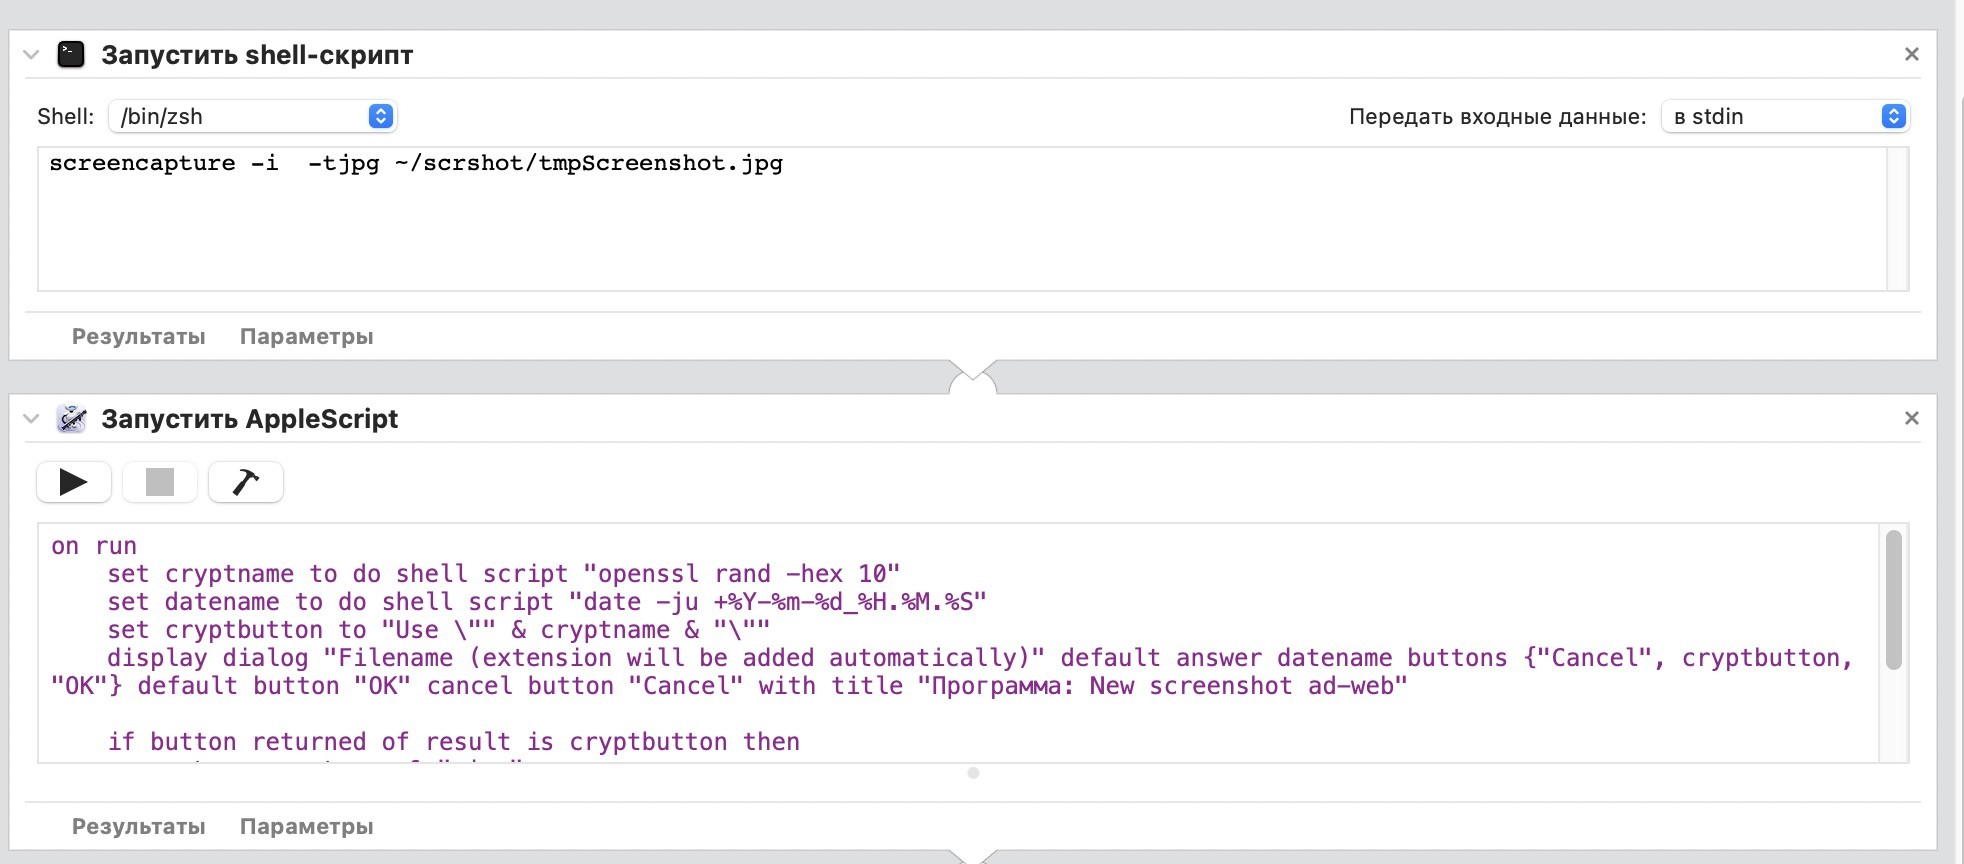Click the AppleScript robot icon in action header
This screenshot has width=1964, height=864.
coord(71,419)
